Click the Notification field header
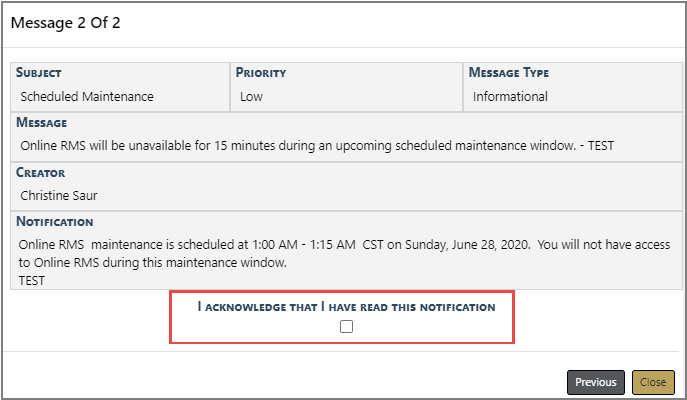 [x=56, y=221]
